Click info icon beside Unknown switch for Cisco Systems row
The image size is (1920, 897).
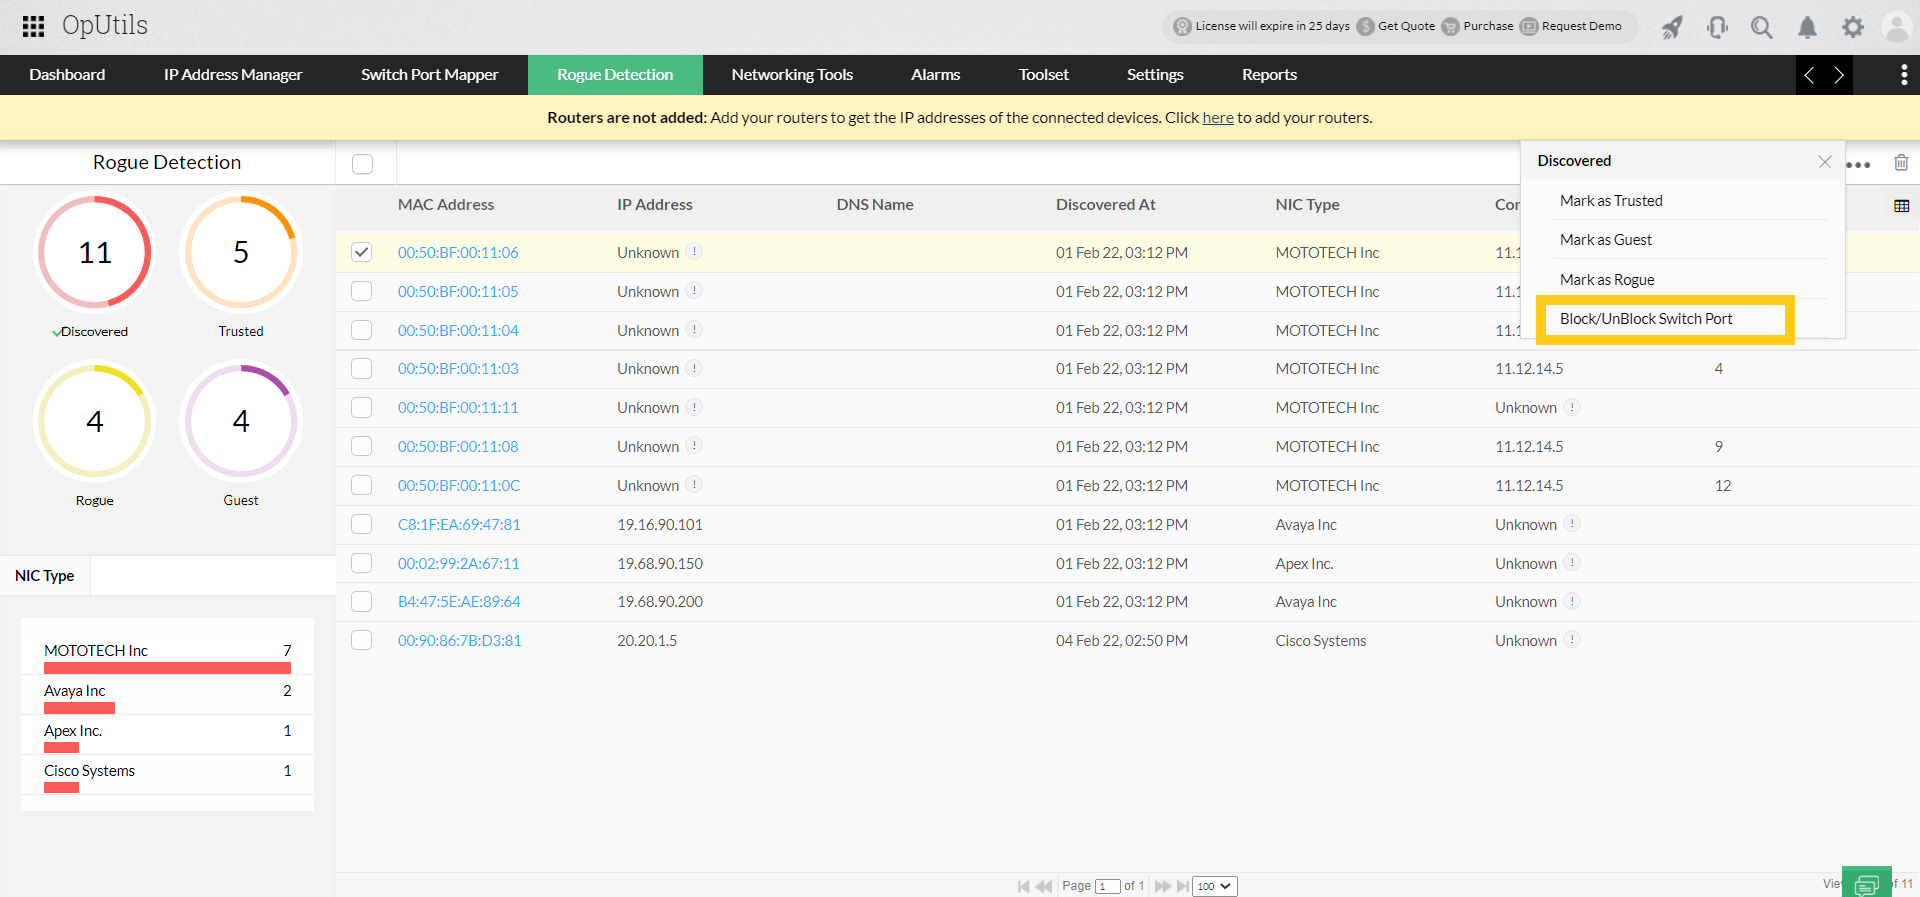coord(1572,640)
